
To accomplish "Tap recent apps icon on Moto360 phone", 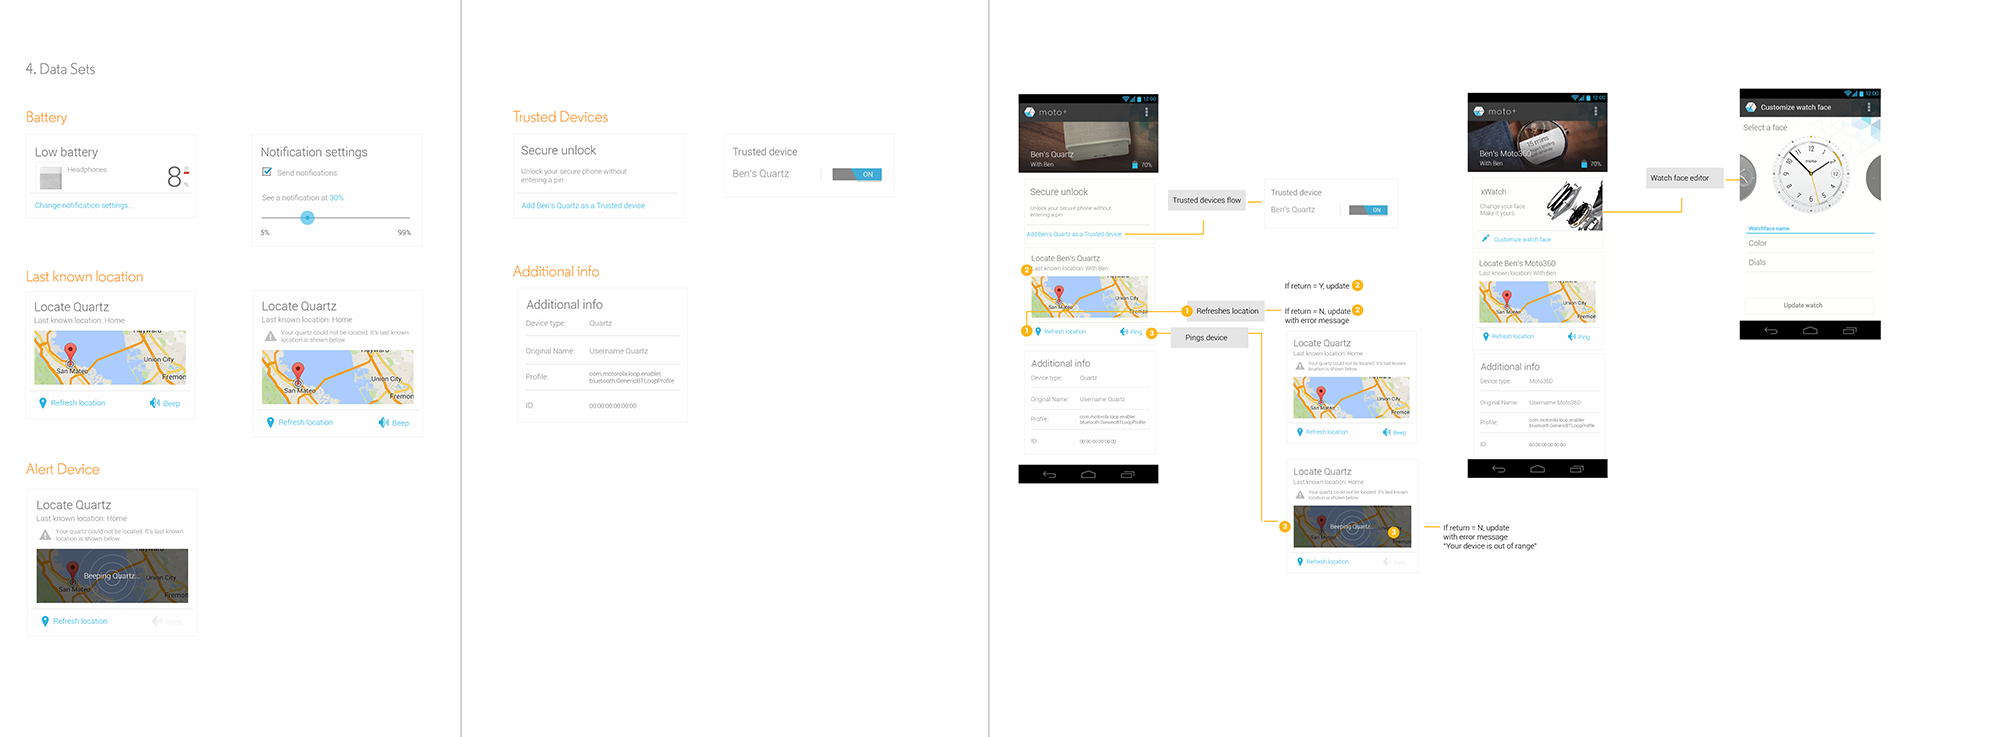I will point(1576,469).
